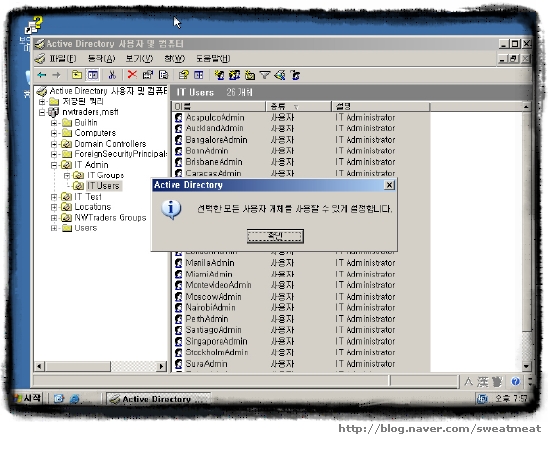Open the 도움말(H) menu
Screen dimensions: 548x450
click(x=213, y=58)
